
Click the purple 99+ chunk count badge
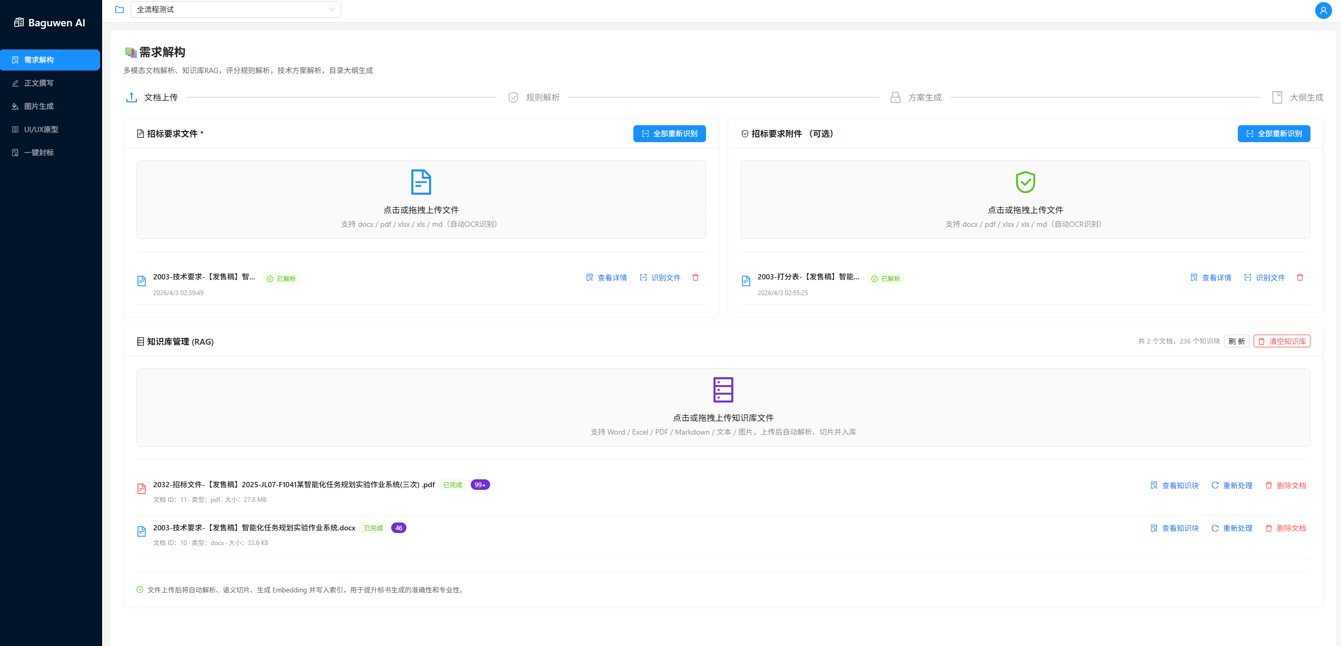pyautogui.click(x=480, y=485)
